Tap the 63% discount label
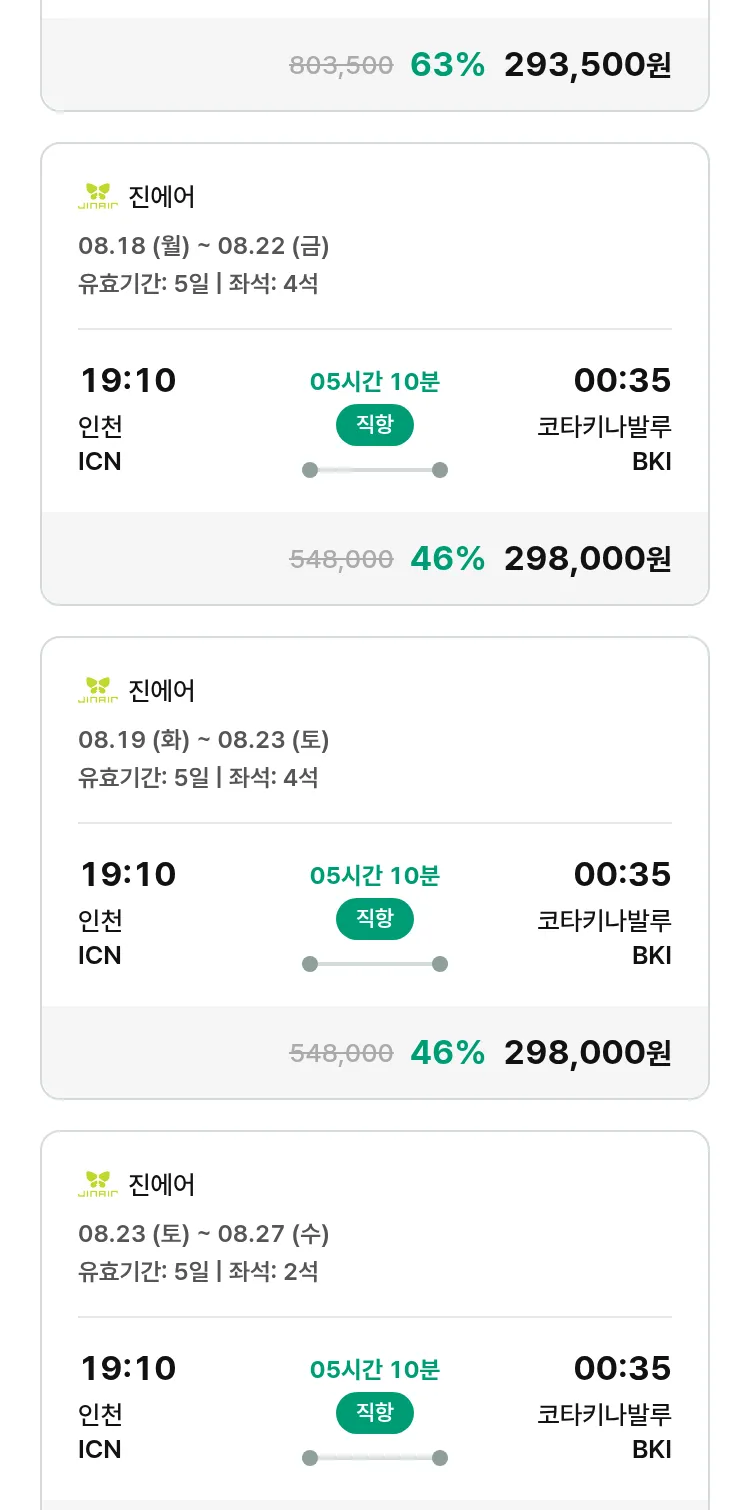 tap(447, 65)
